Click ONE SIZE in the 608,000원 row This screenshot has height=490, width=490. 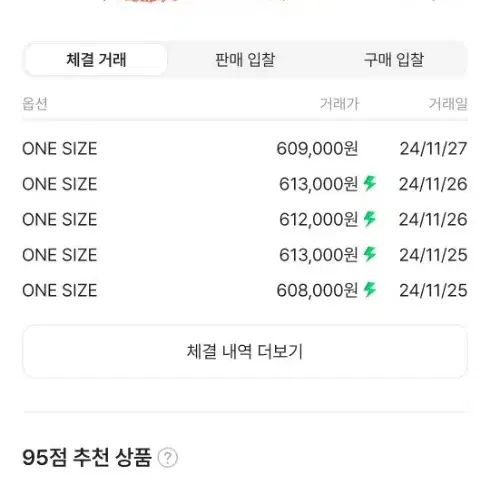tap(59, 290)
